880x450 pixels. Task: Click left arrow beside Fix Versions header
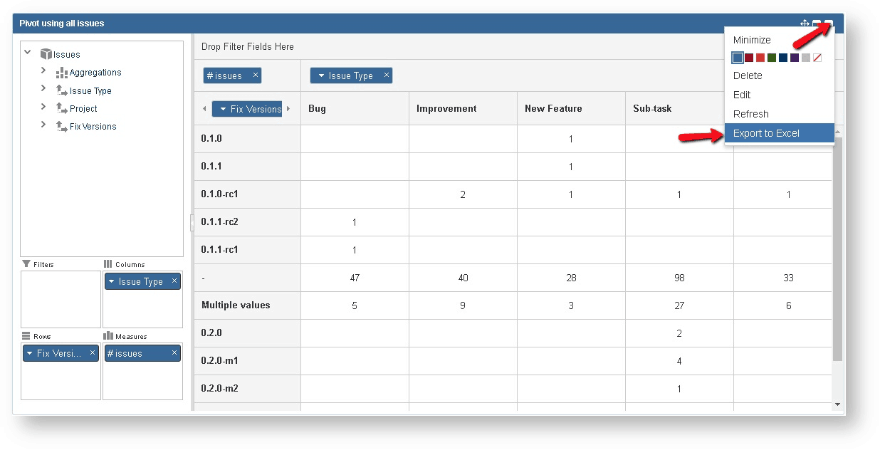click(x=205, y=108)
